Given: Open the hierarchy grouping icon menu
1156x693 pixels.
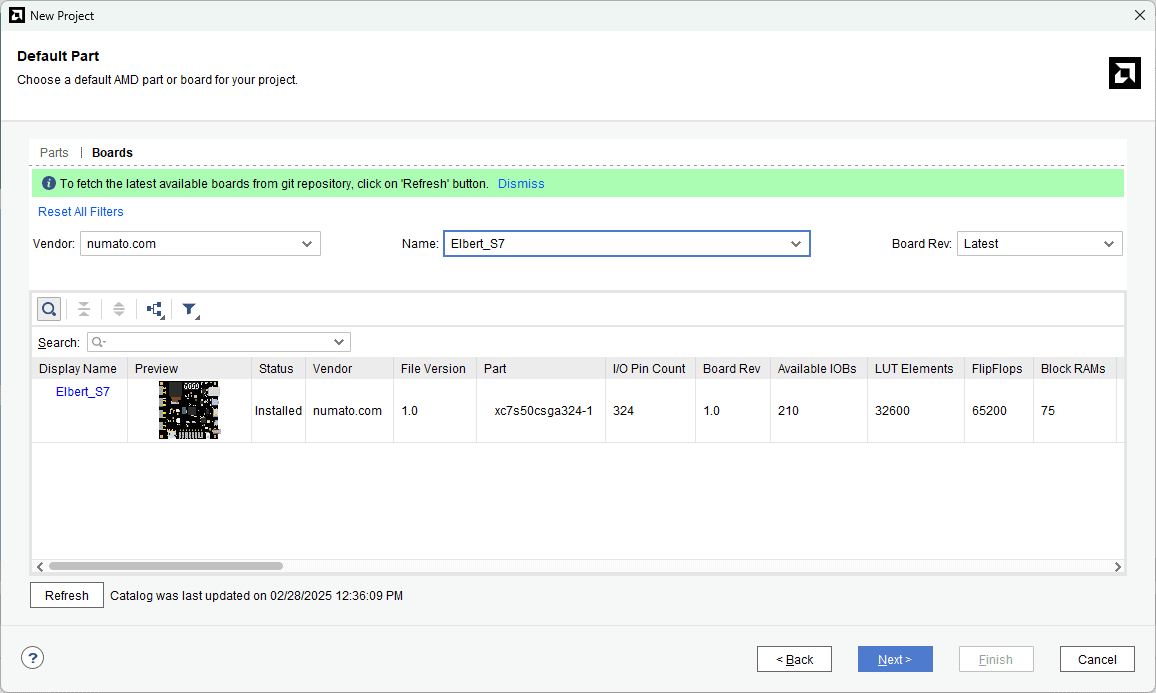Looking at the screenshot, I should click(155, 310).
